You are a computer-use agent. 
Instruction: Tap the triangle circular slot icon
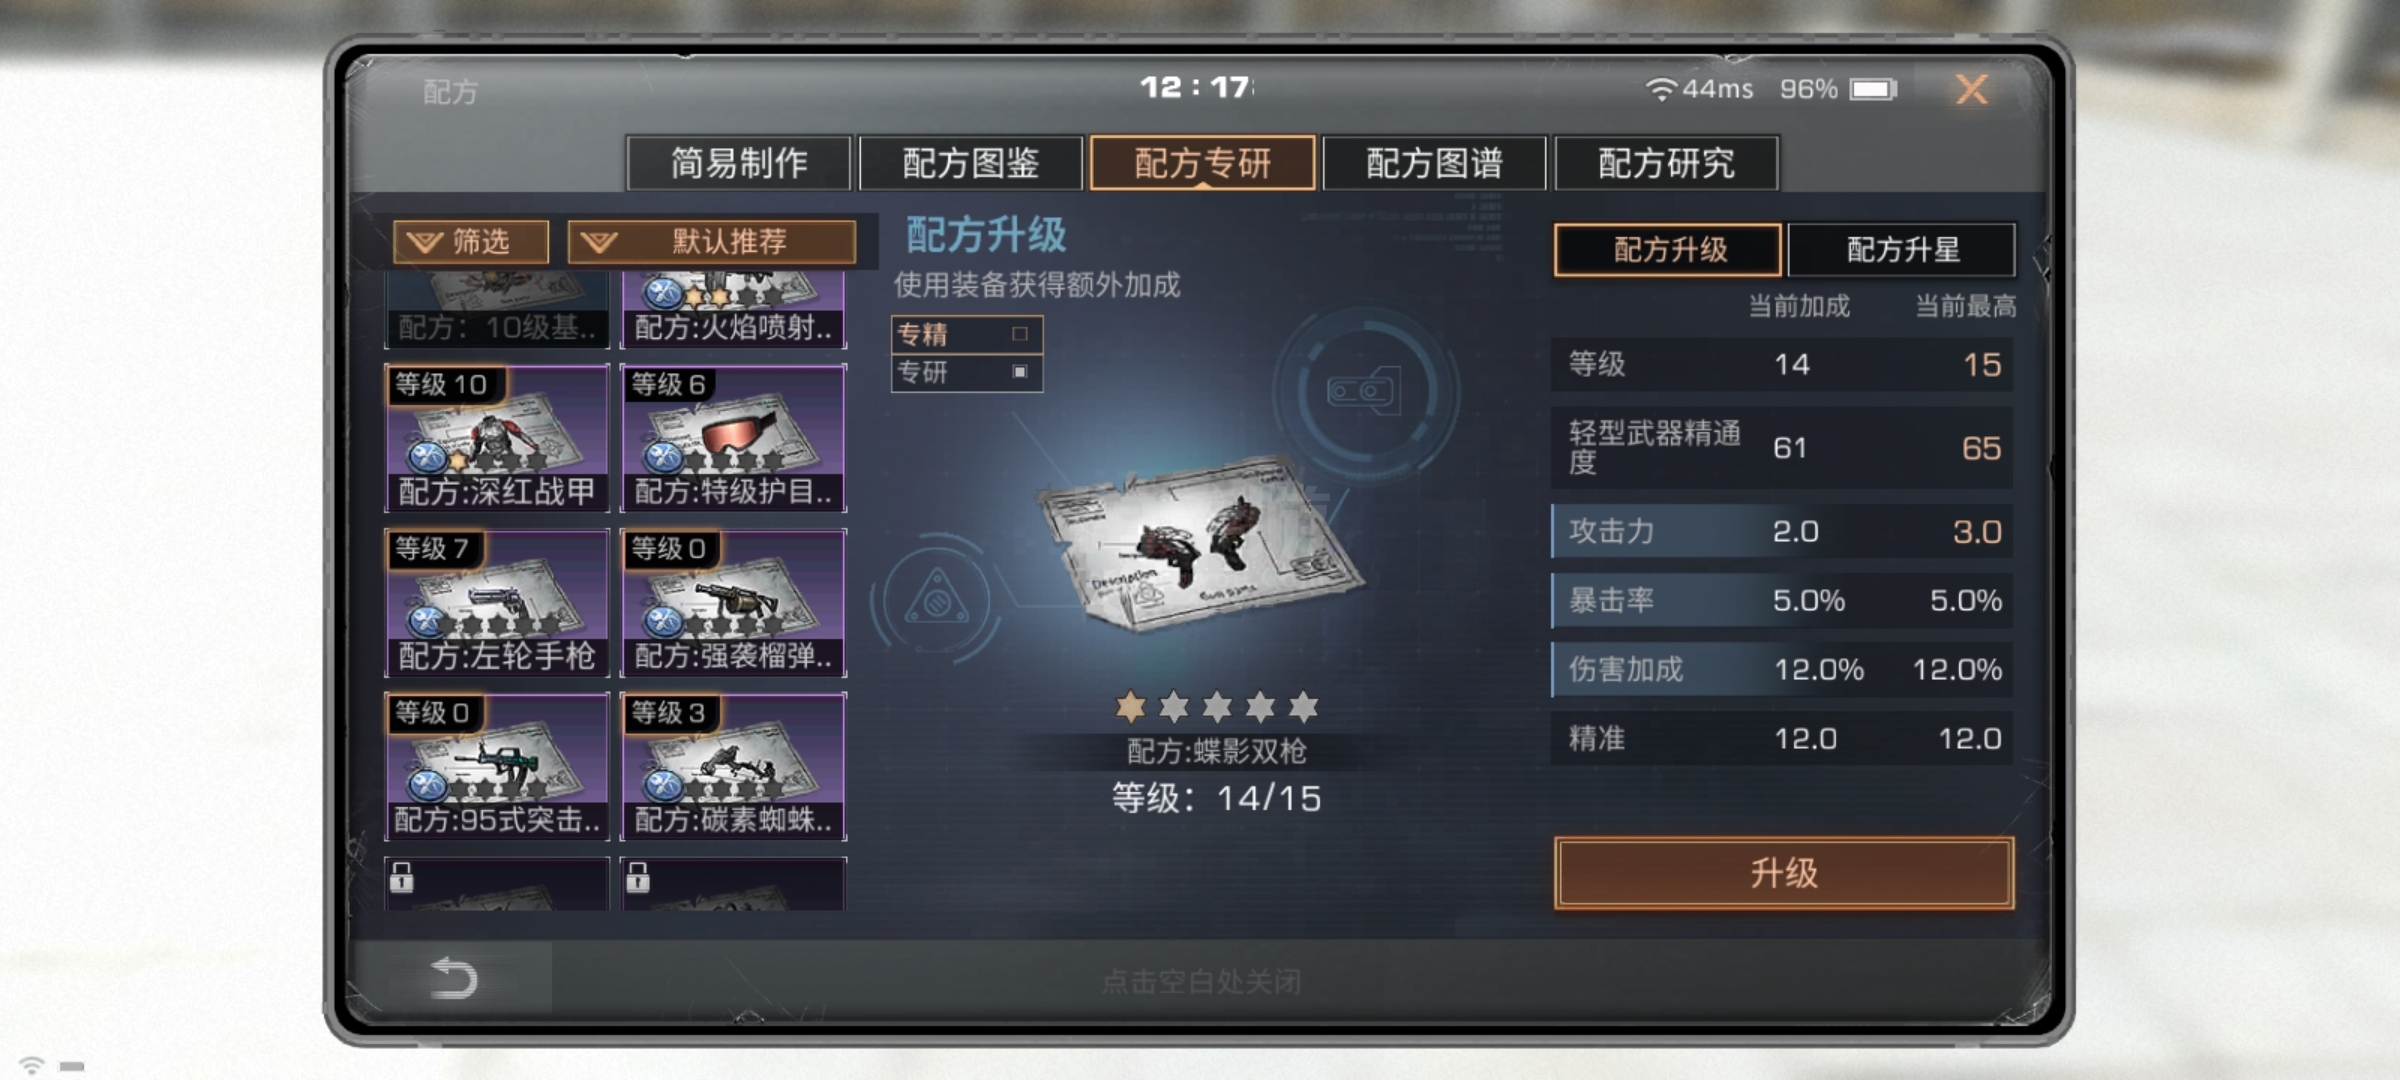[937, 600]
